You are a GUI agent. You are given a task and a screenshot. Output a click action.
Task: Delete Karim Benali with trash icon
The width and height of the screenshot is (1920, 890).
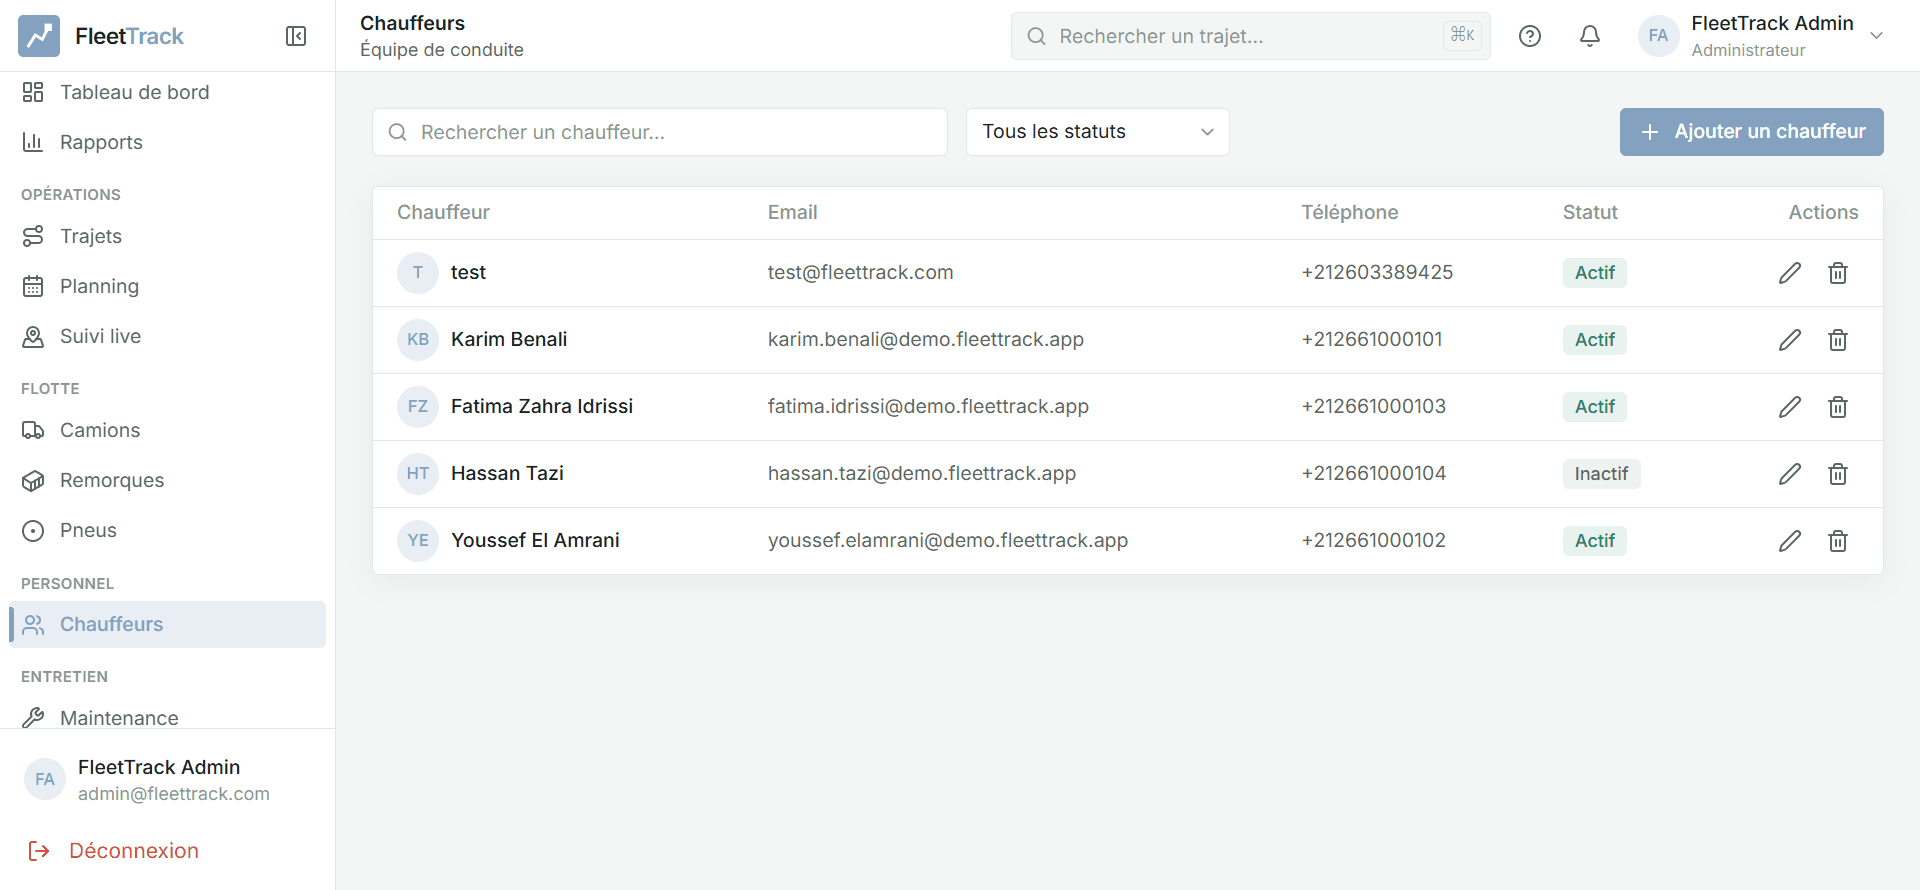[x=1838, y=340]
